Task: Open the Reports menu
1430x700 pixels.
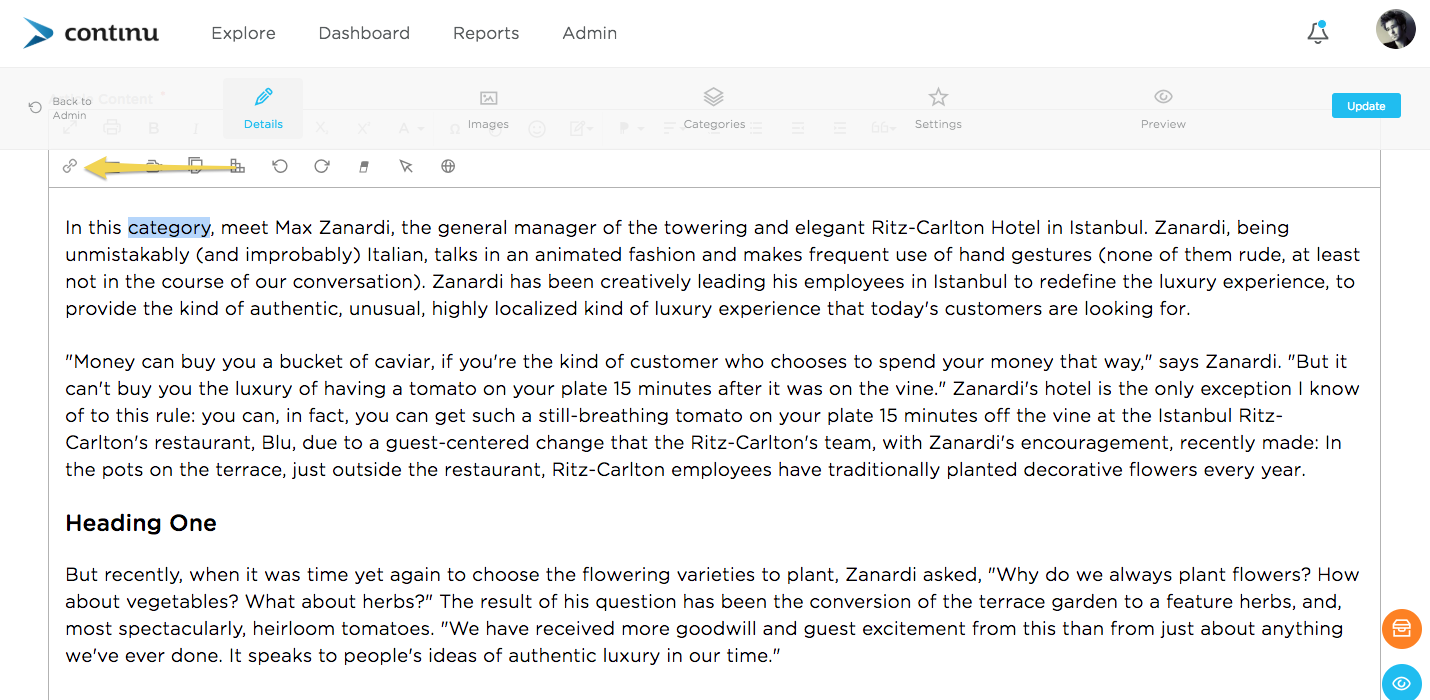Action: tap(486, 33)
